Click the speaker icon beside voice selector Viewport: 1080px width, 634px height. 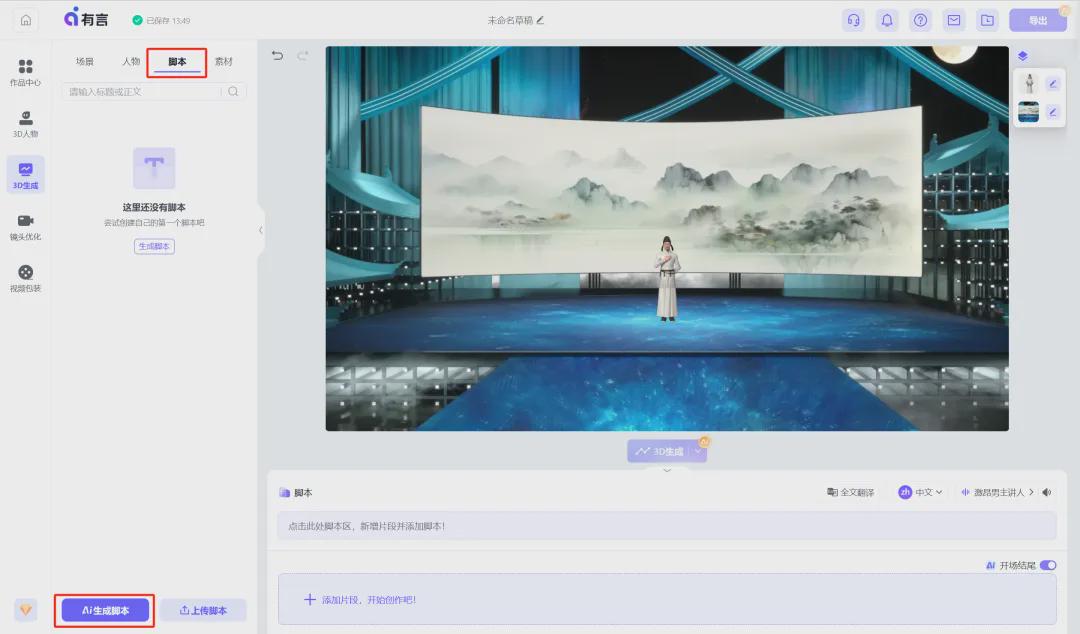(1048, 492)
